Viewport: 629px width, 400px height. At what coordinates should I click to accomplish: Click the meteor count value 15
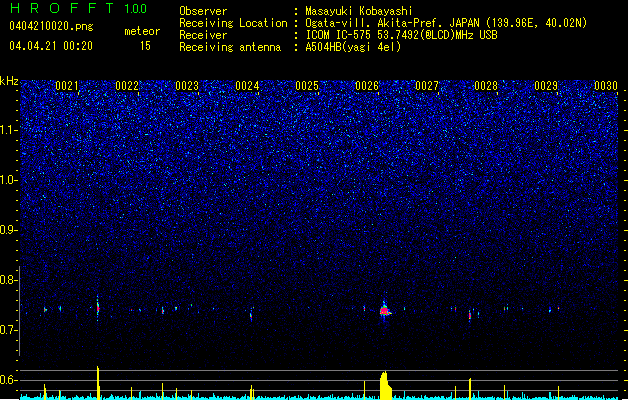coord(145,46)
